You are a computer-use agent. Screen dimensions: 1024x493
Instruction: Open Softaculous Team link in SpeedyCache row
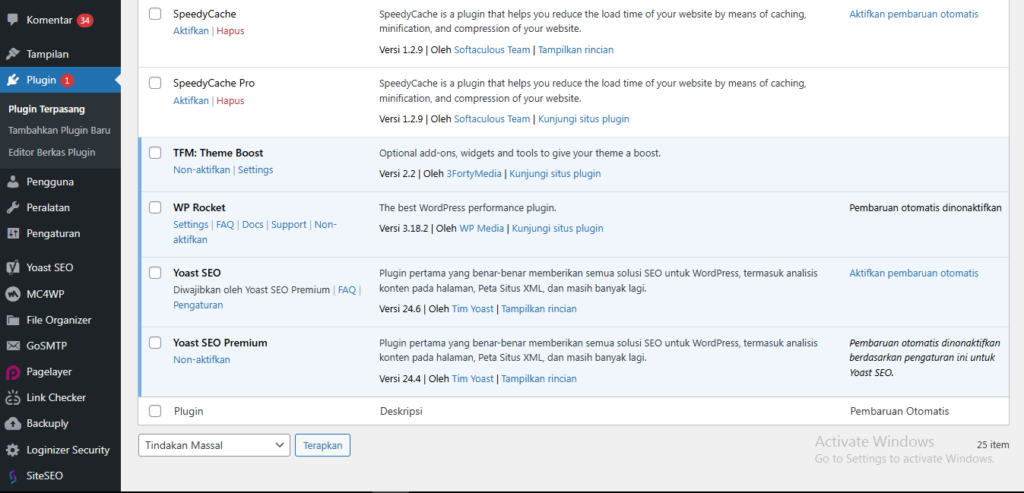492,50
